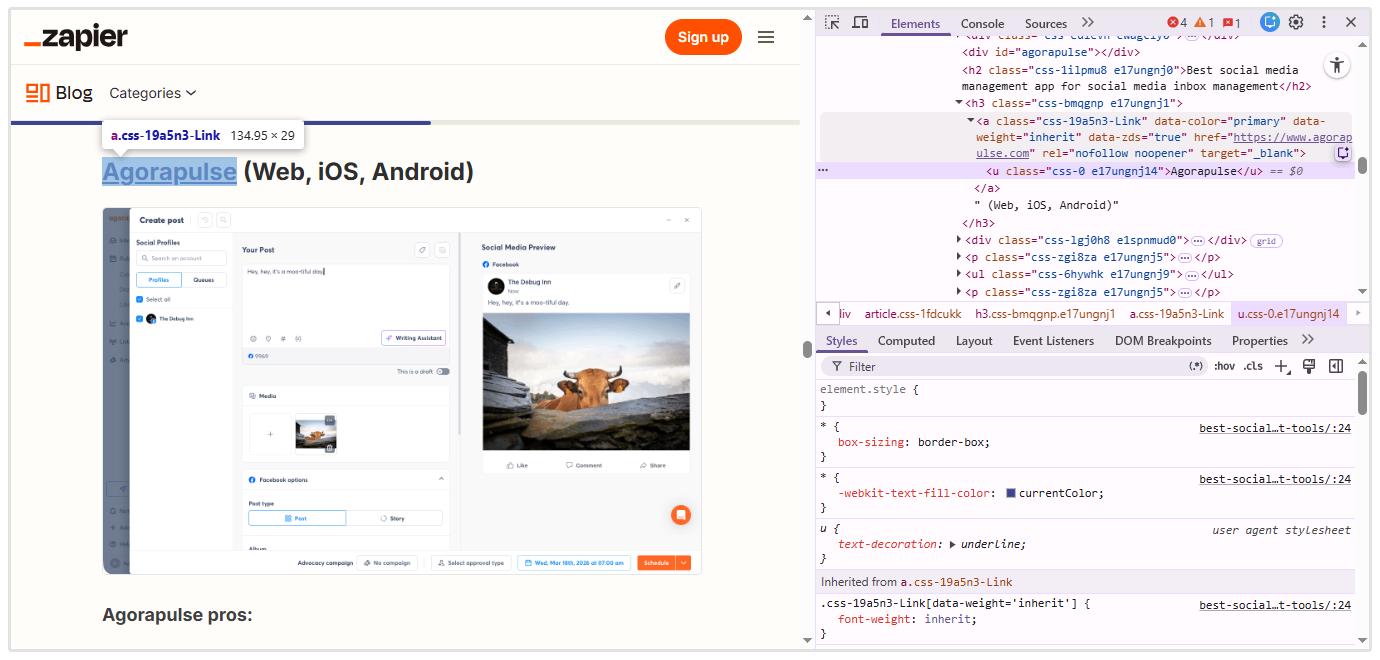The image size is (1380, 660).
Task: Open the Computed tab
Action: click(x=906, y=341)
